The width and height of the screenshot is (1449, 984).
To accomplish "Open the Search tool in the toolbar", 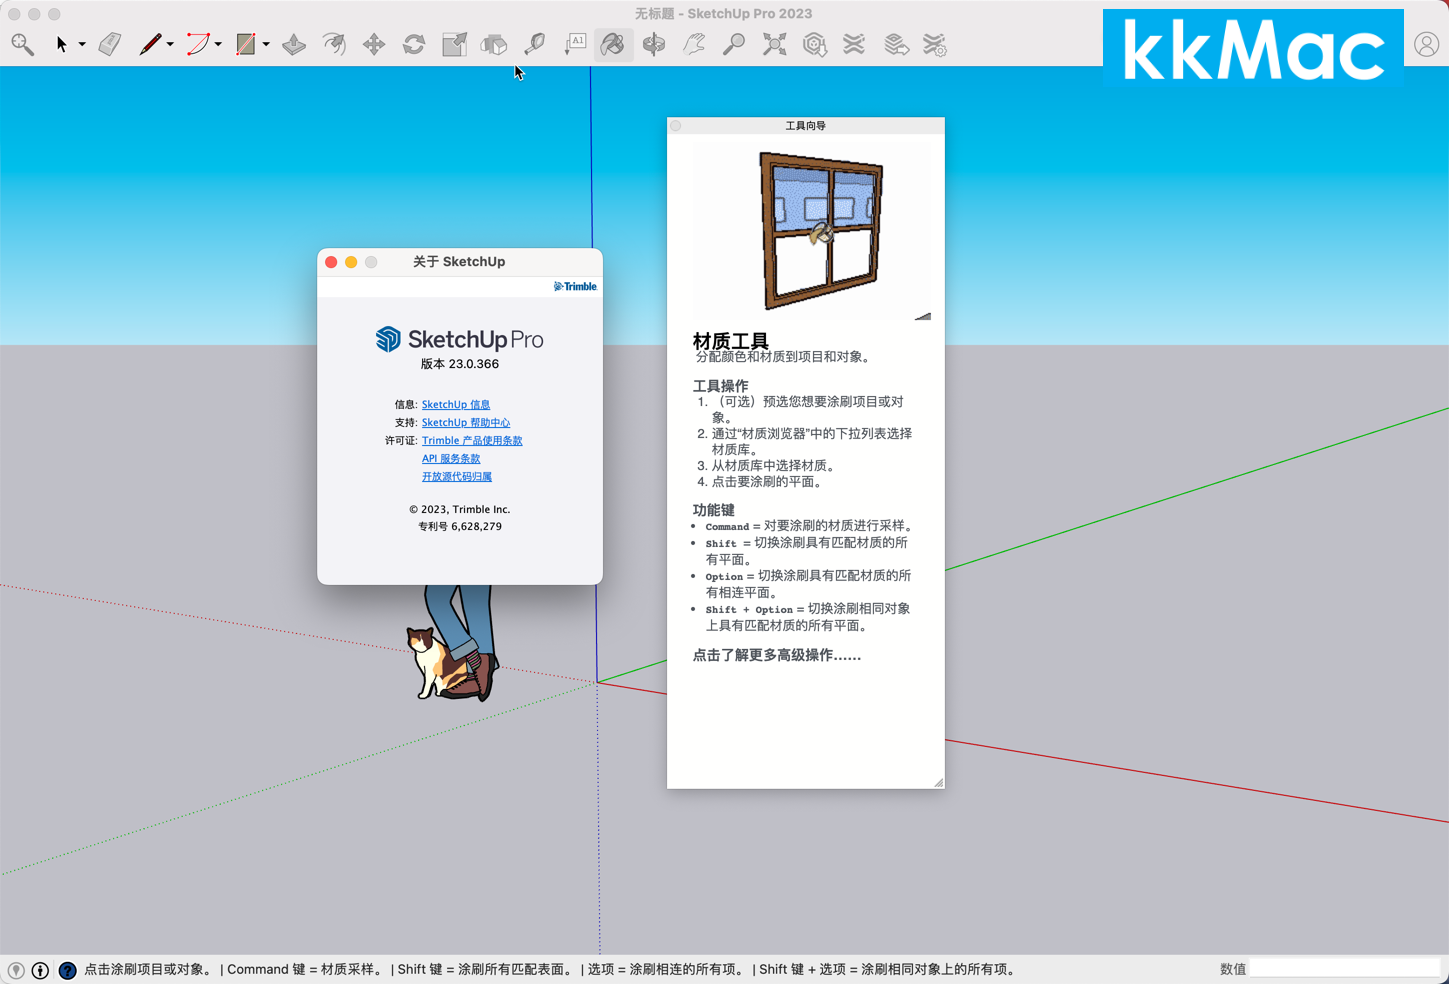I will click(23, 44).
